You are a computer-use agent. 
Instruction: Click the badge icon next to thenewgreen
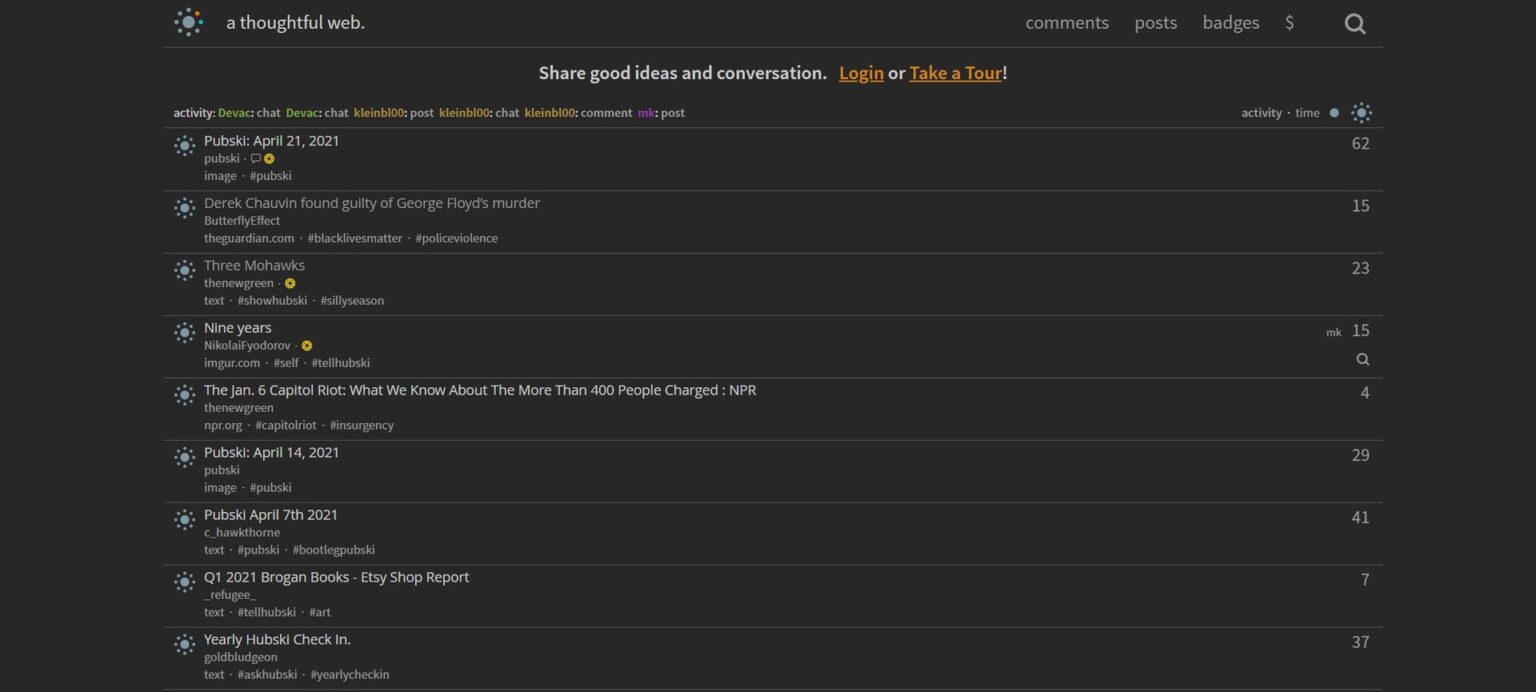point(290,283)
